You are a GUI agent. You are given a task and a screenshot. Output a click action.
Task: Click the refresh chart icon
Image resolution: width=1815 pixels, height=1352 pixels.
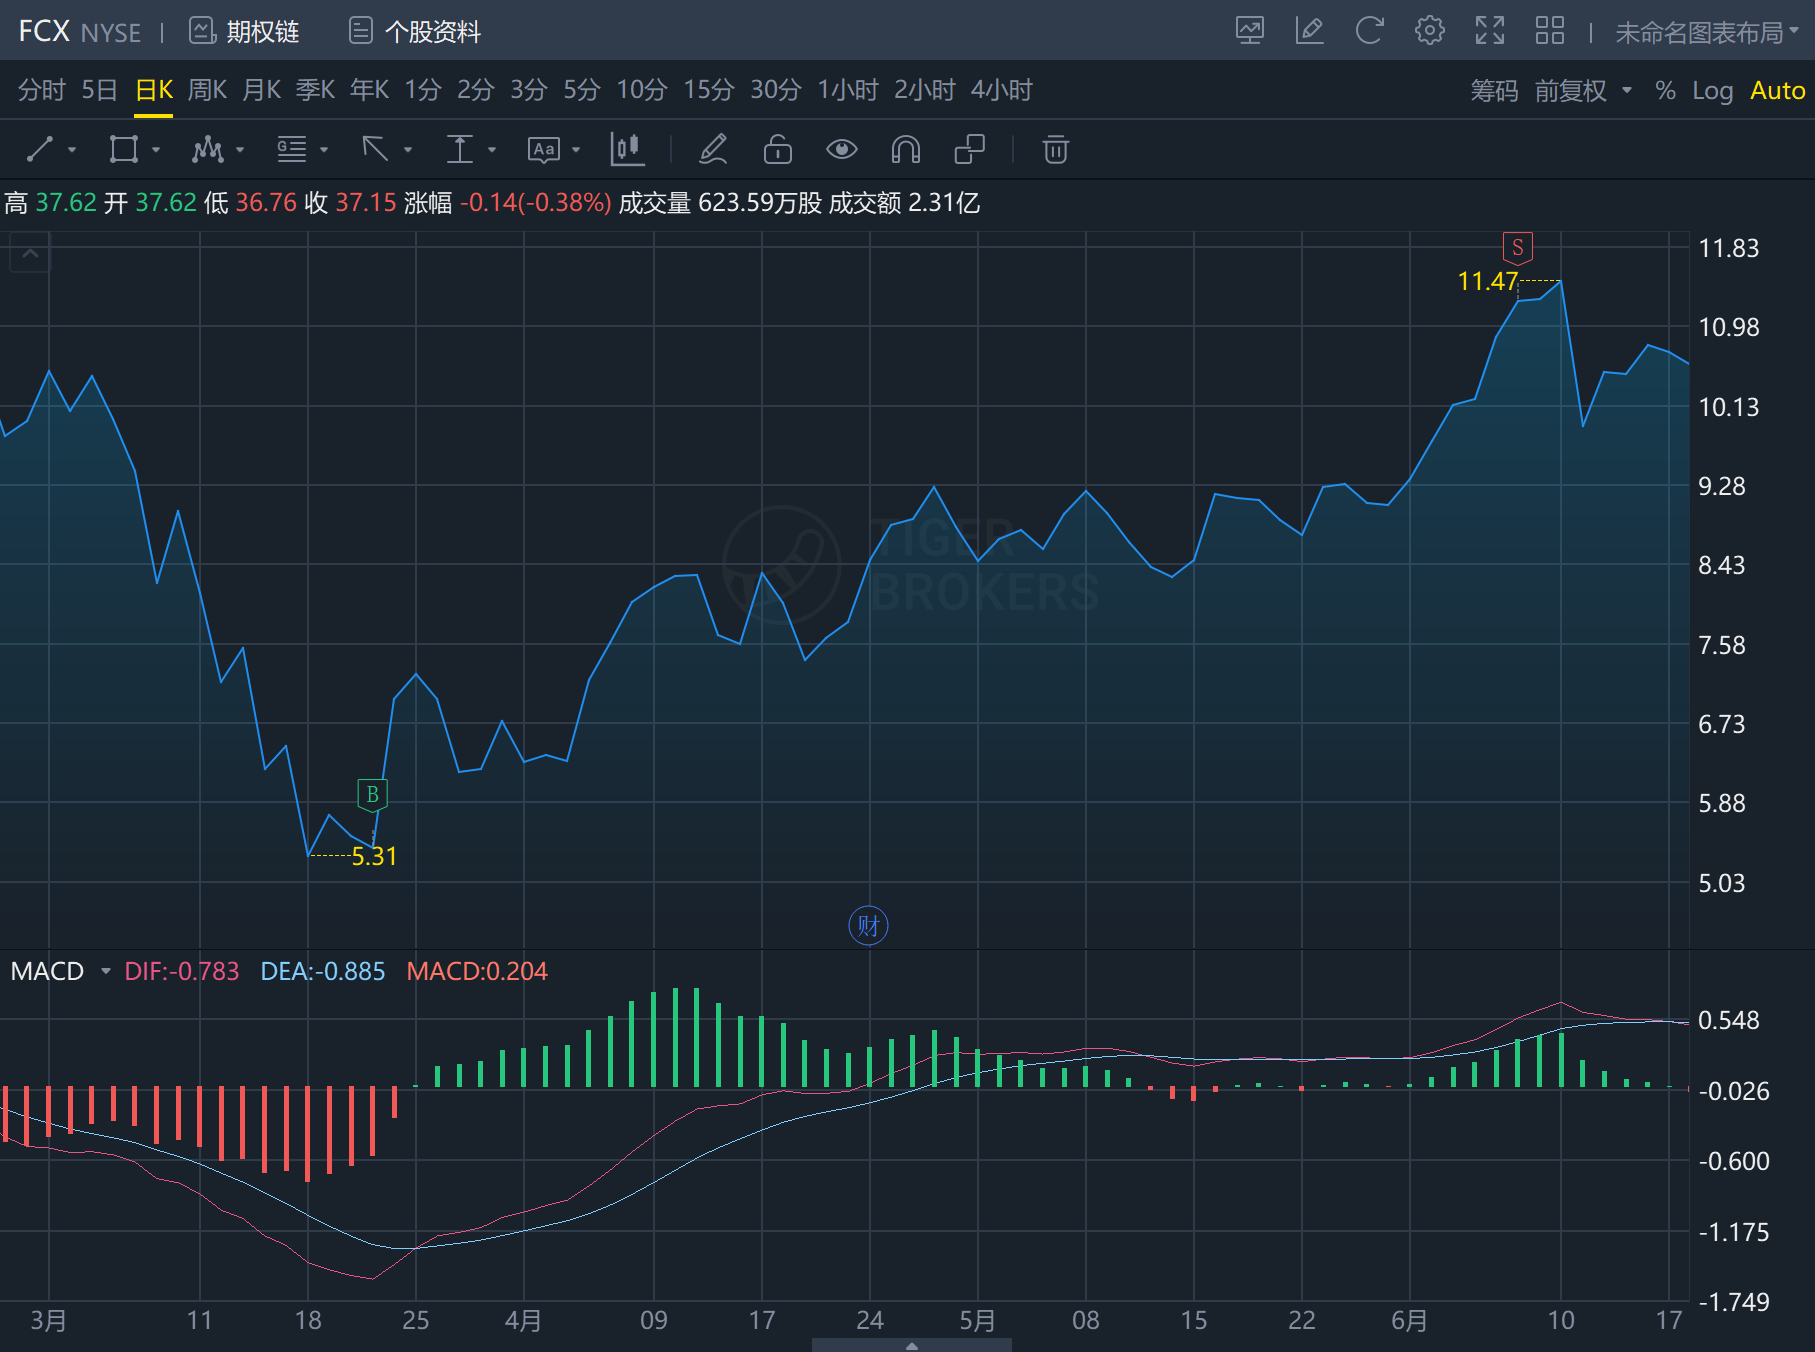[x=1369, y=31]
